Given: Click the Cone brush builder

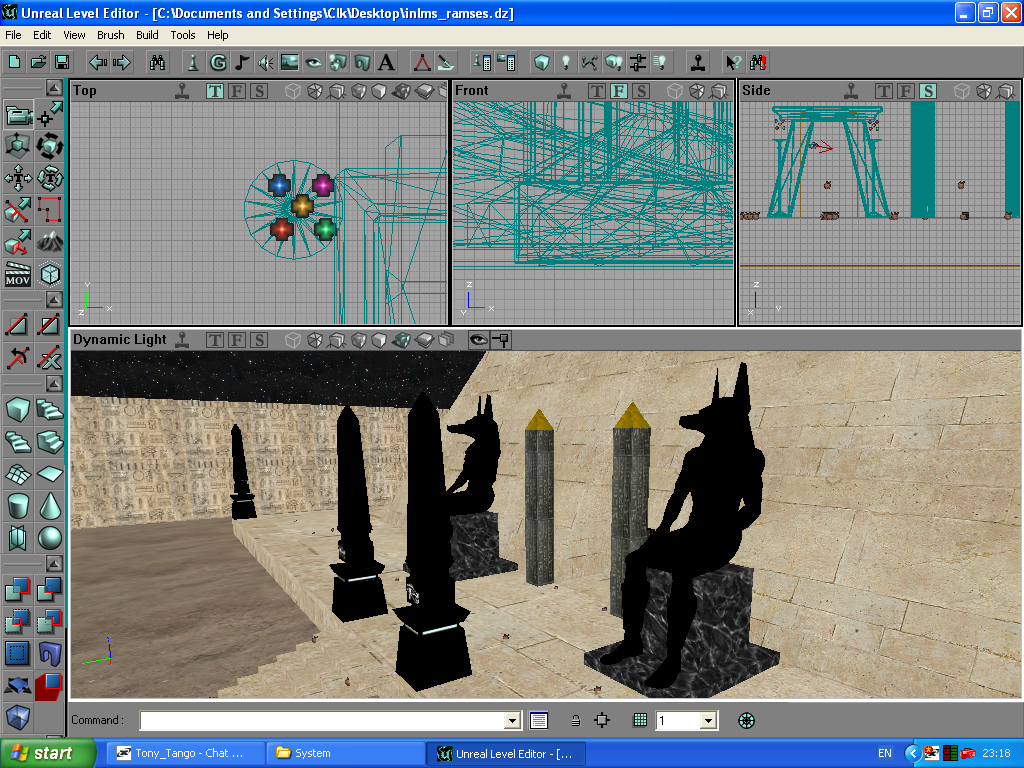Looking at the screenshot, I should point(50,506).
